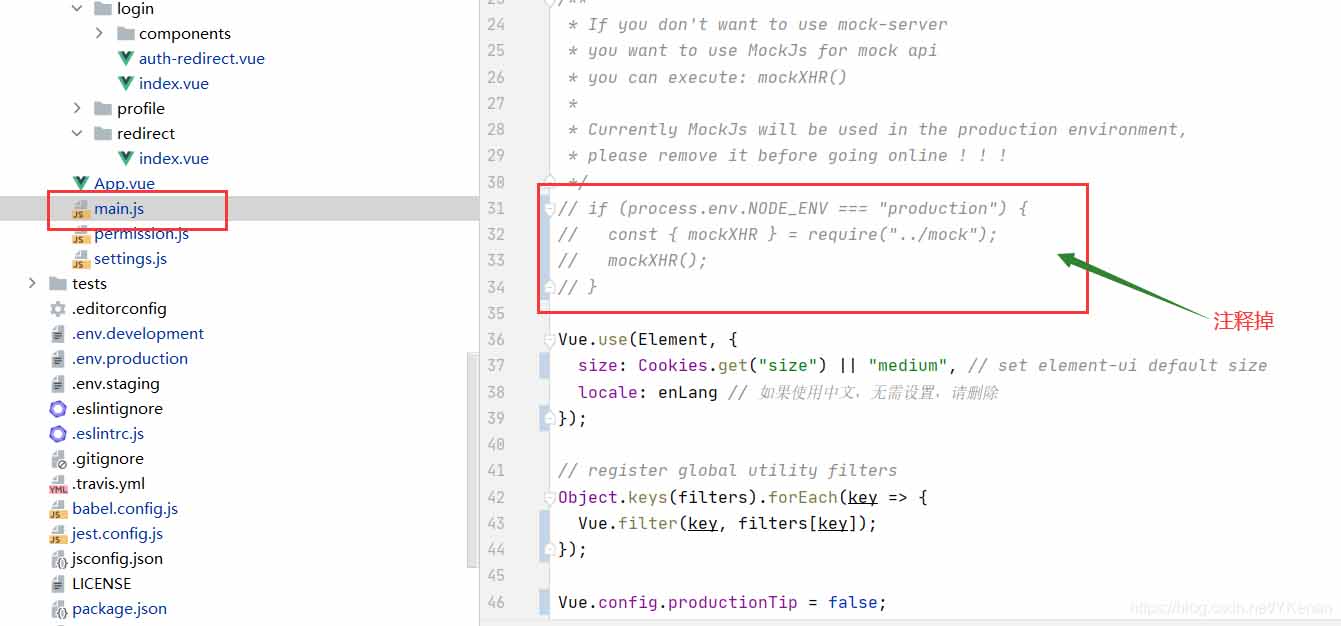
Task: Click the "medium" string on line 37
Action: tap(907, 366)
